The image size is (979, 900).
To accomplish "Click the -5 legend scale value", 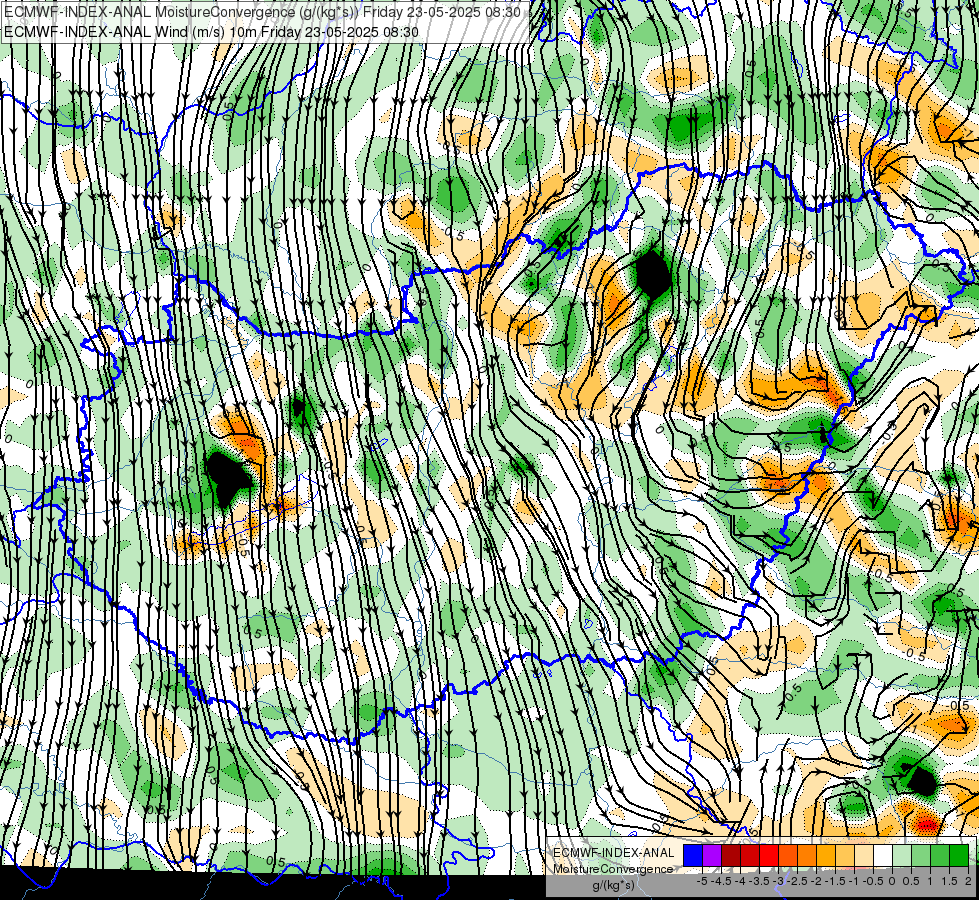I will pos(702,881).
